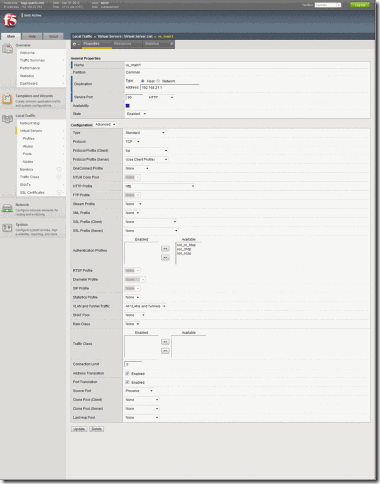Open the Source Port Preserve dropdown
Viewport: 380px width, 484px height.
tap(139, 391)
